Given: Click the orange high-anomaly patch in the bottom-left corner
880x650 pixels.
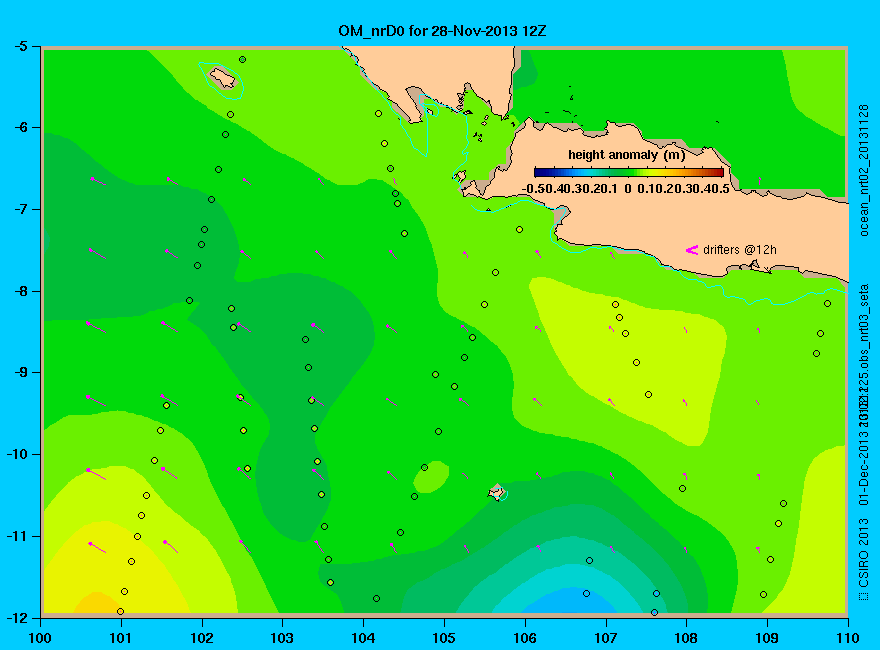Looking at the screenshot, I should [x=95, y=603].
